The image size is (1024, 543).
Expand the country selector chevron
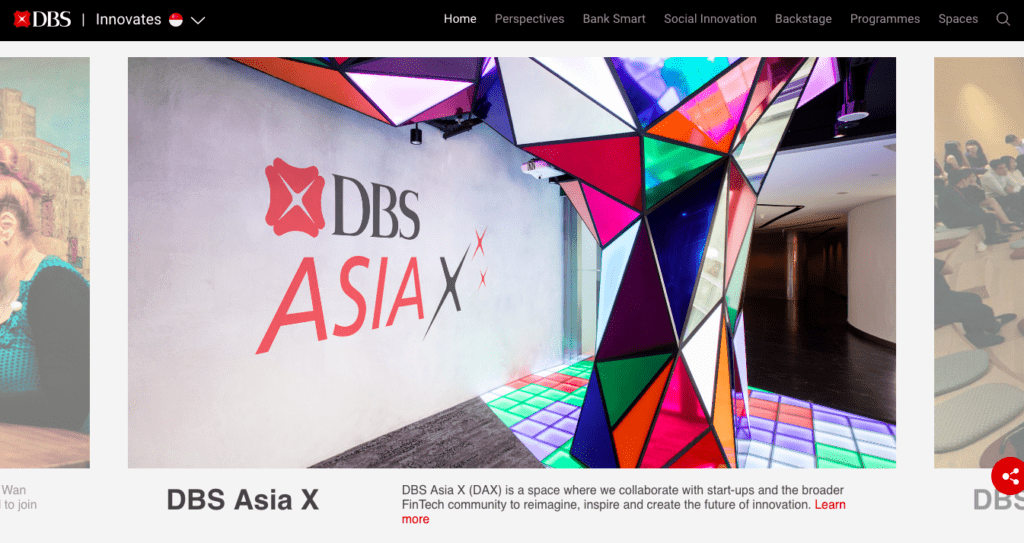click(x=198, y=20)
